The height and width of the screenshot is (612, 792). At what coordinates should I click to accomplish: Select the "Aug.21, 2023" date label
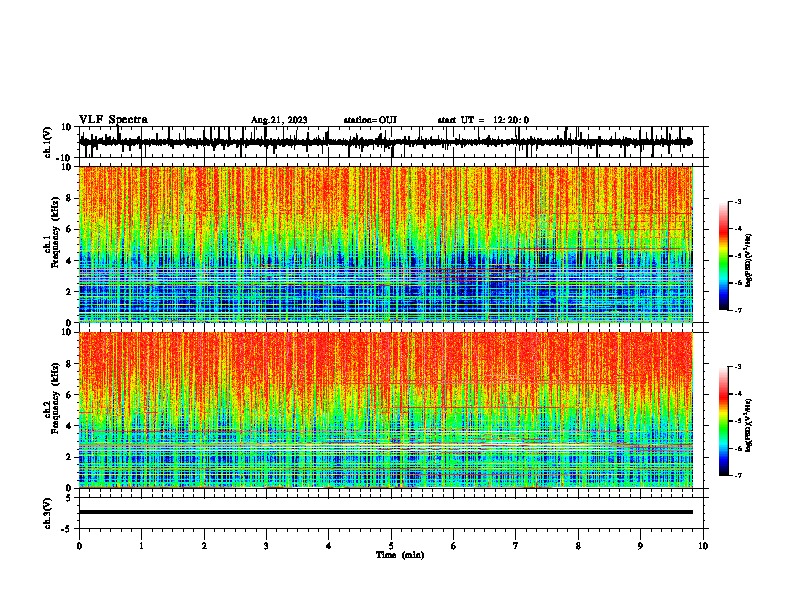coord(279,120)
